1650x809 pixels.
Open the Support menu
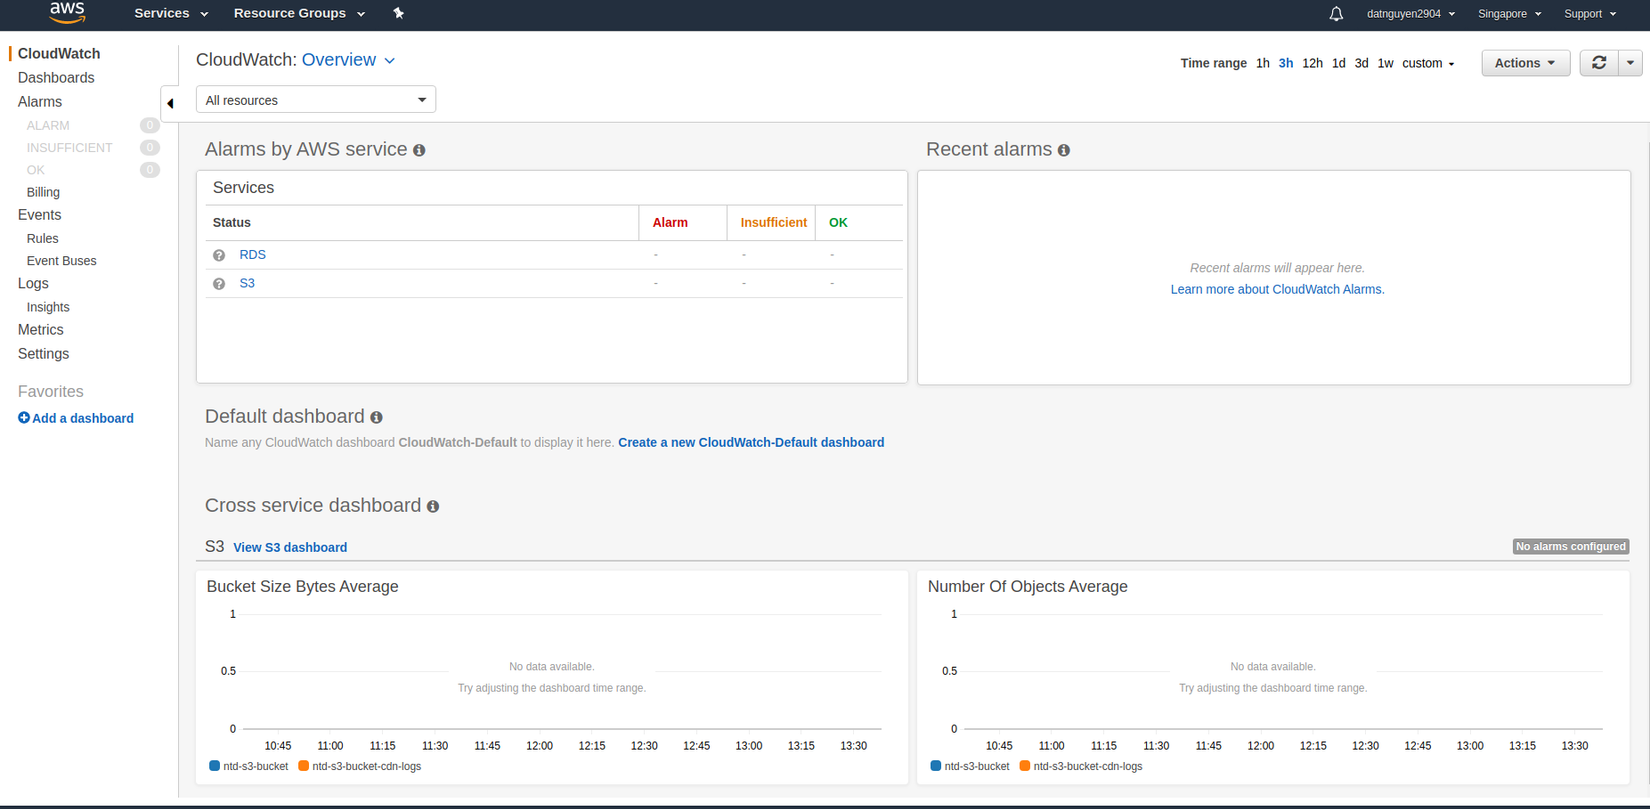coord(1590,14)
